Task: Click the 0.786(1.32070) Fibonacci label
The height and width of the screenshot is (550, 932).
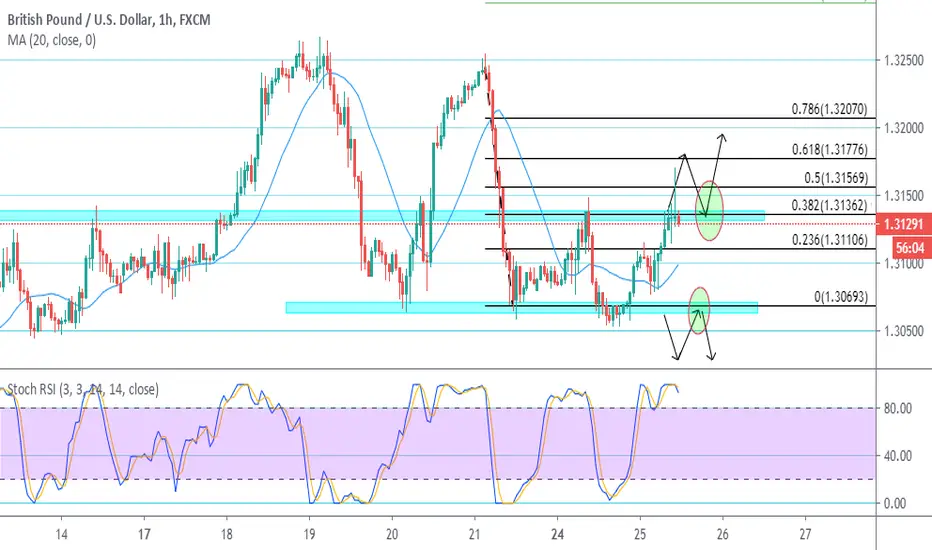Action: [x=829, y=109]
